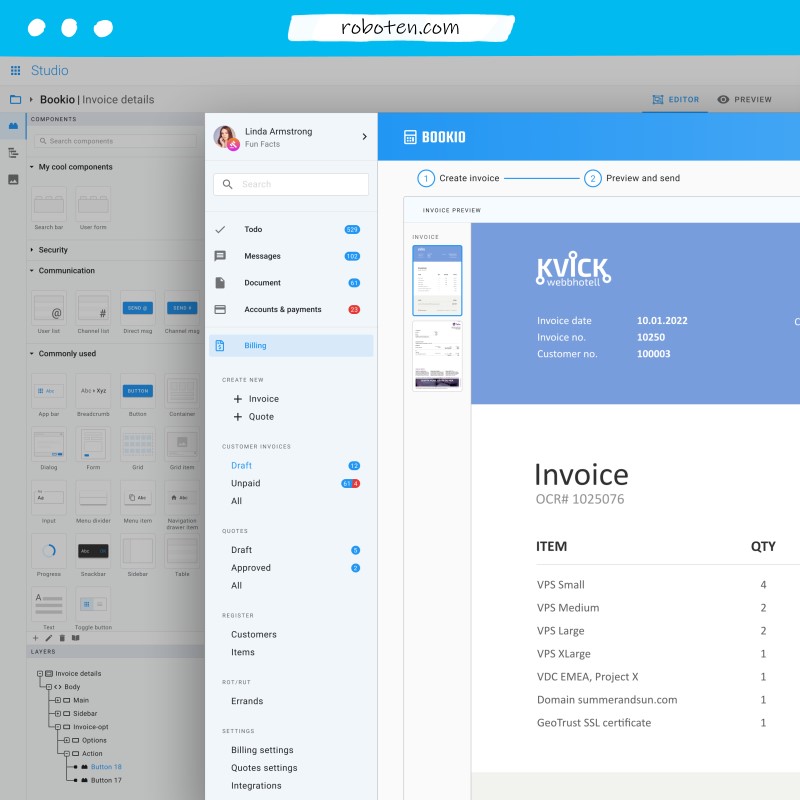Select the Form component

[x=93, y=448]
